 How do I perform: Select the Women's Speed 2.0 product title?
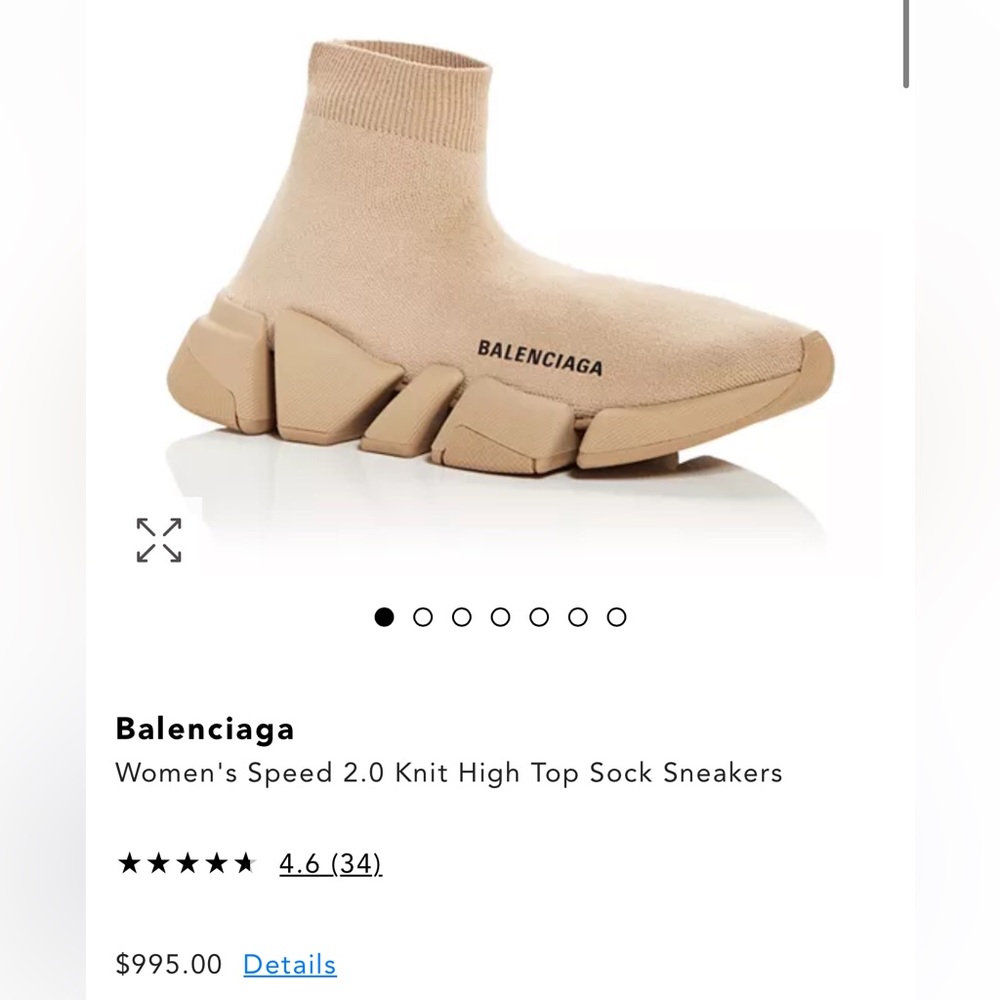click(450, 773)
